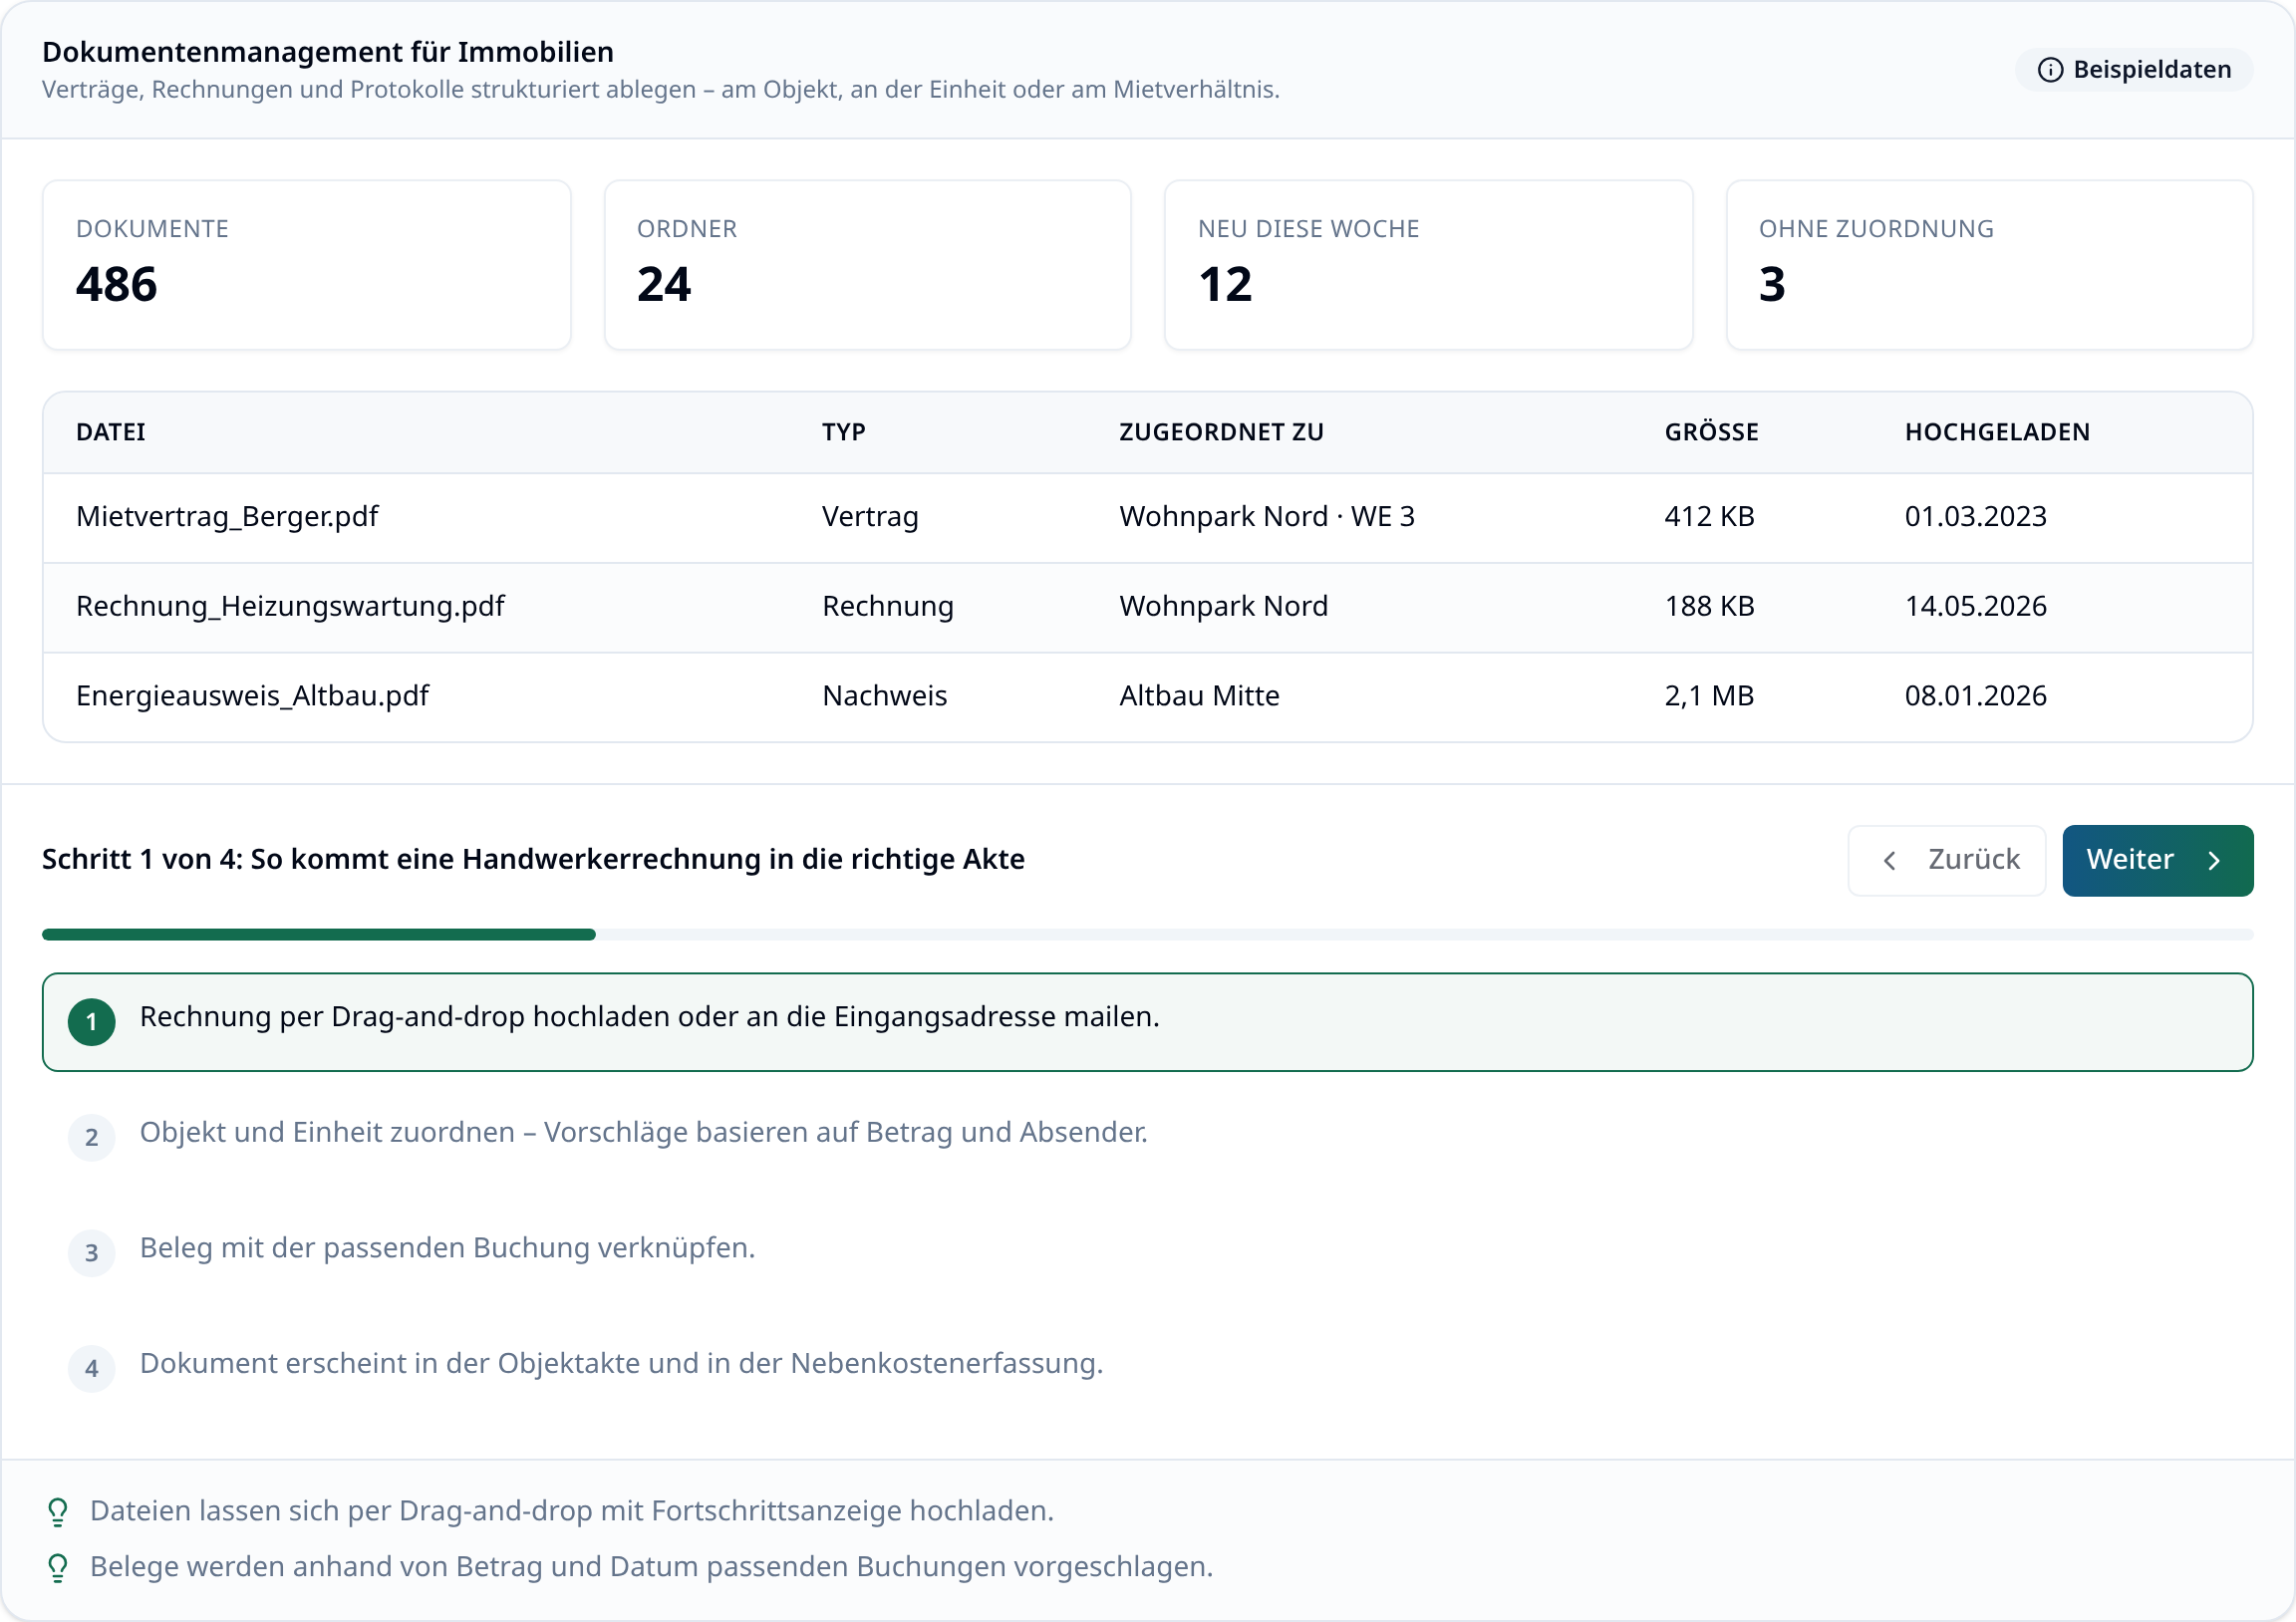Sort by the GRÖSSE column header

pos(1712,432)
